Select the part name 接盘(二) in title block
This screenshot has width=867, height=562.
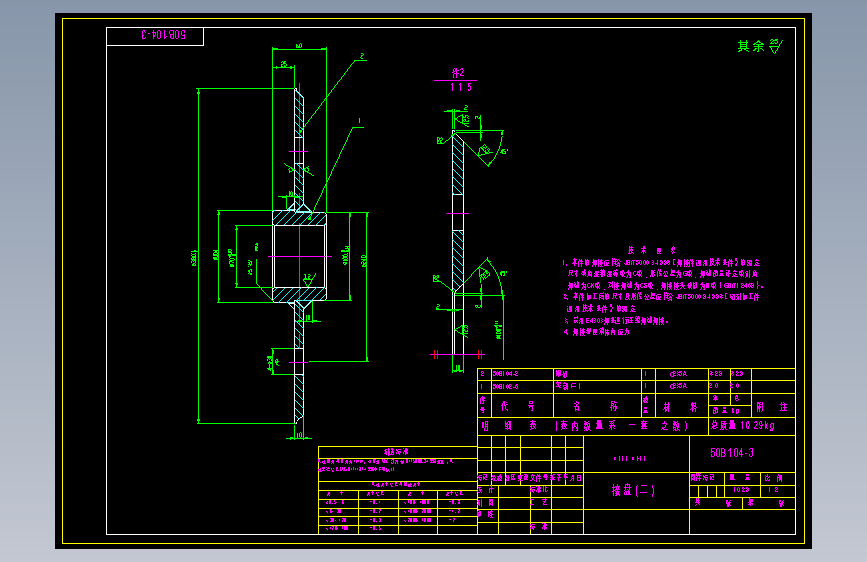633,490
